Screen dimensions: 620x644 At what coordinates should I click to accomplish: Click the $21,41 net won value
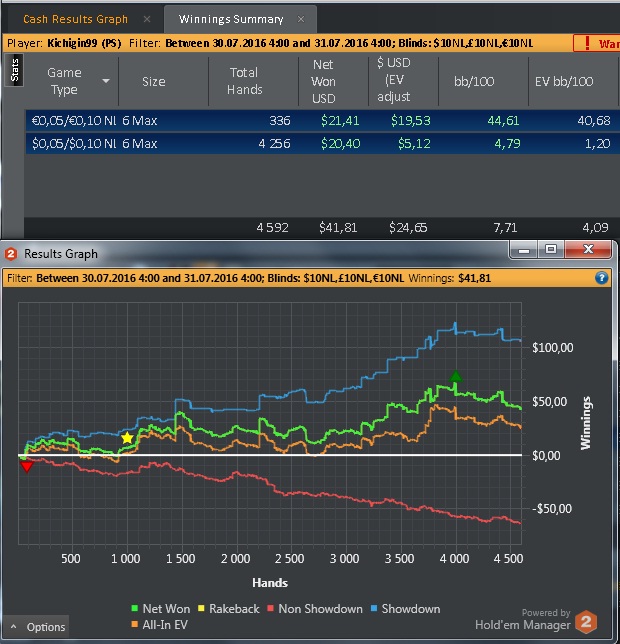coord(340,120)
